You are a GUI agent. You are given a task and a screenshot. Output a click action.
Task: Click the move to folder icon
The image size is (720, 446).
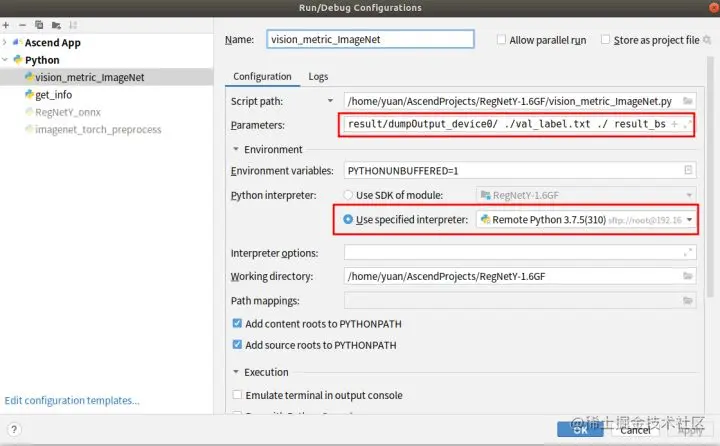56,25
